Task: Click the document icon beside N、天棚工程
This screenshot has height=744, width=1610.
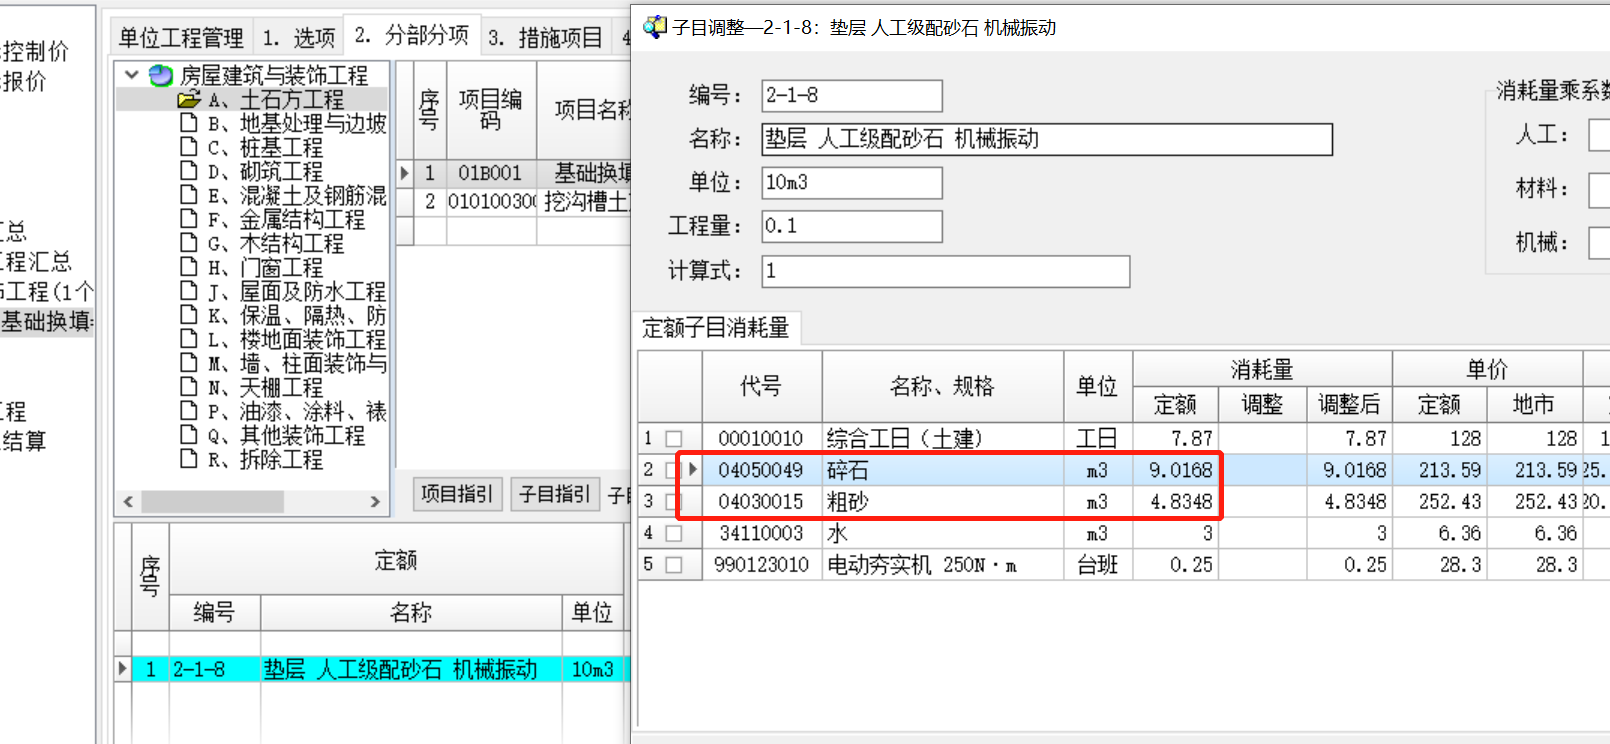Action: pos(188,386)
